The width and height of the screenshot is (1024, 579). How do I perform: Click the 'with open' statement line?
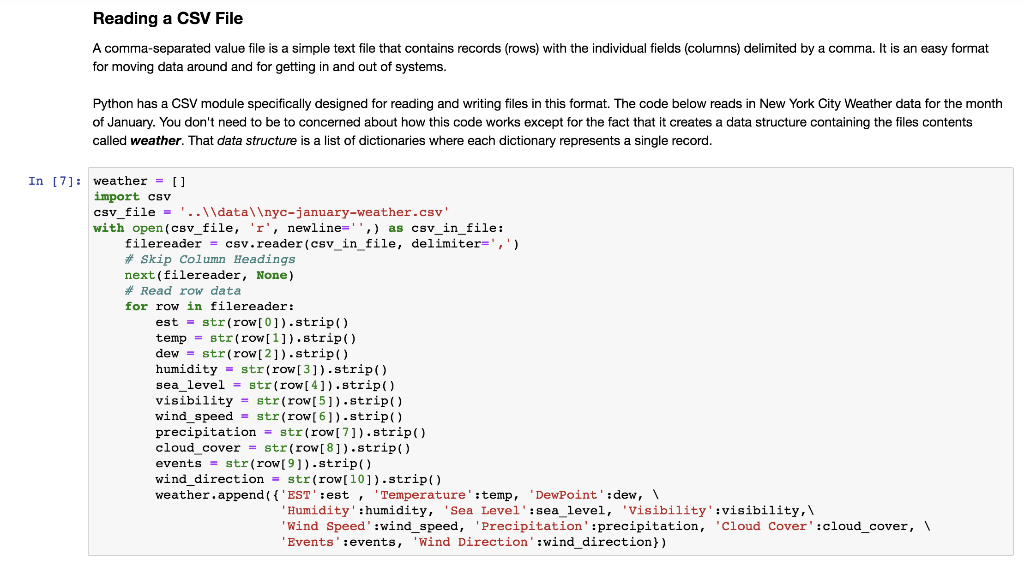(298, 228)
